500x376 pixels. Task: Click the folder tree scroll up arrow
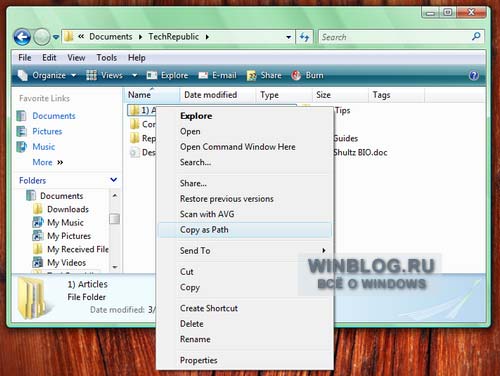(x=115, y=195)
